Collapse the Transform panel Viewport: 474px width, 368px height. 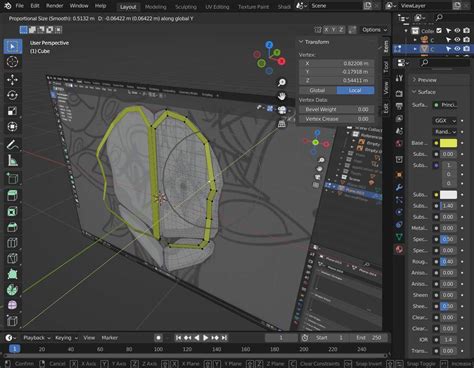(301, 42)
